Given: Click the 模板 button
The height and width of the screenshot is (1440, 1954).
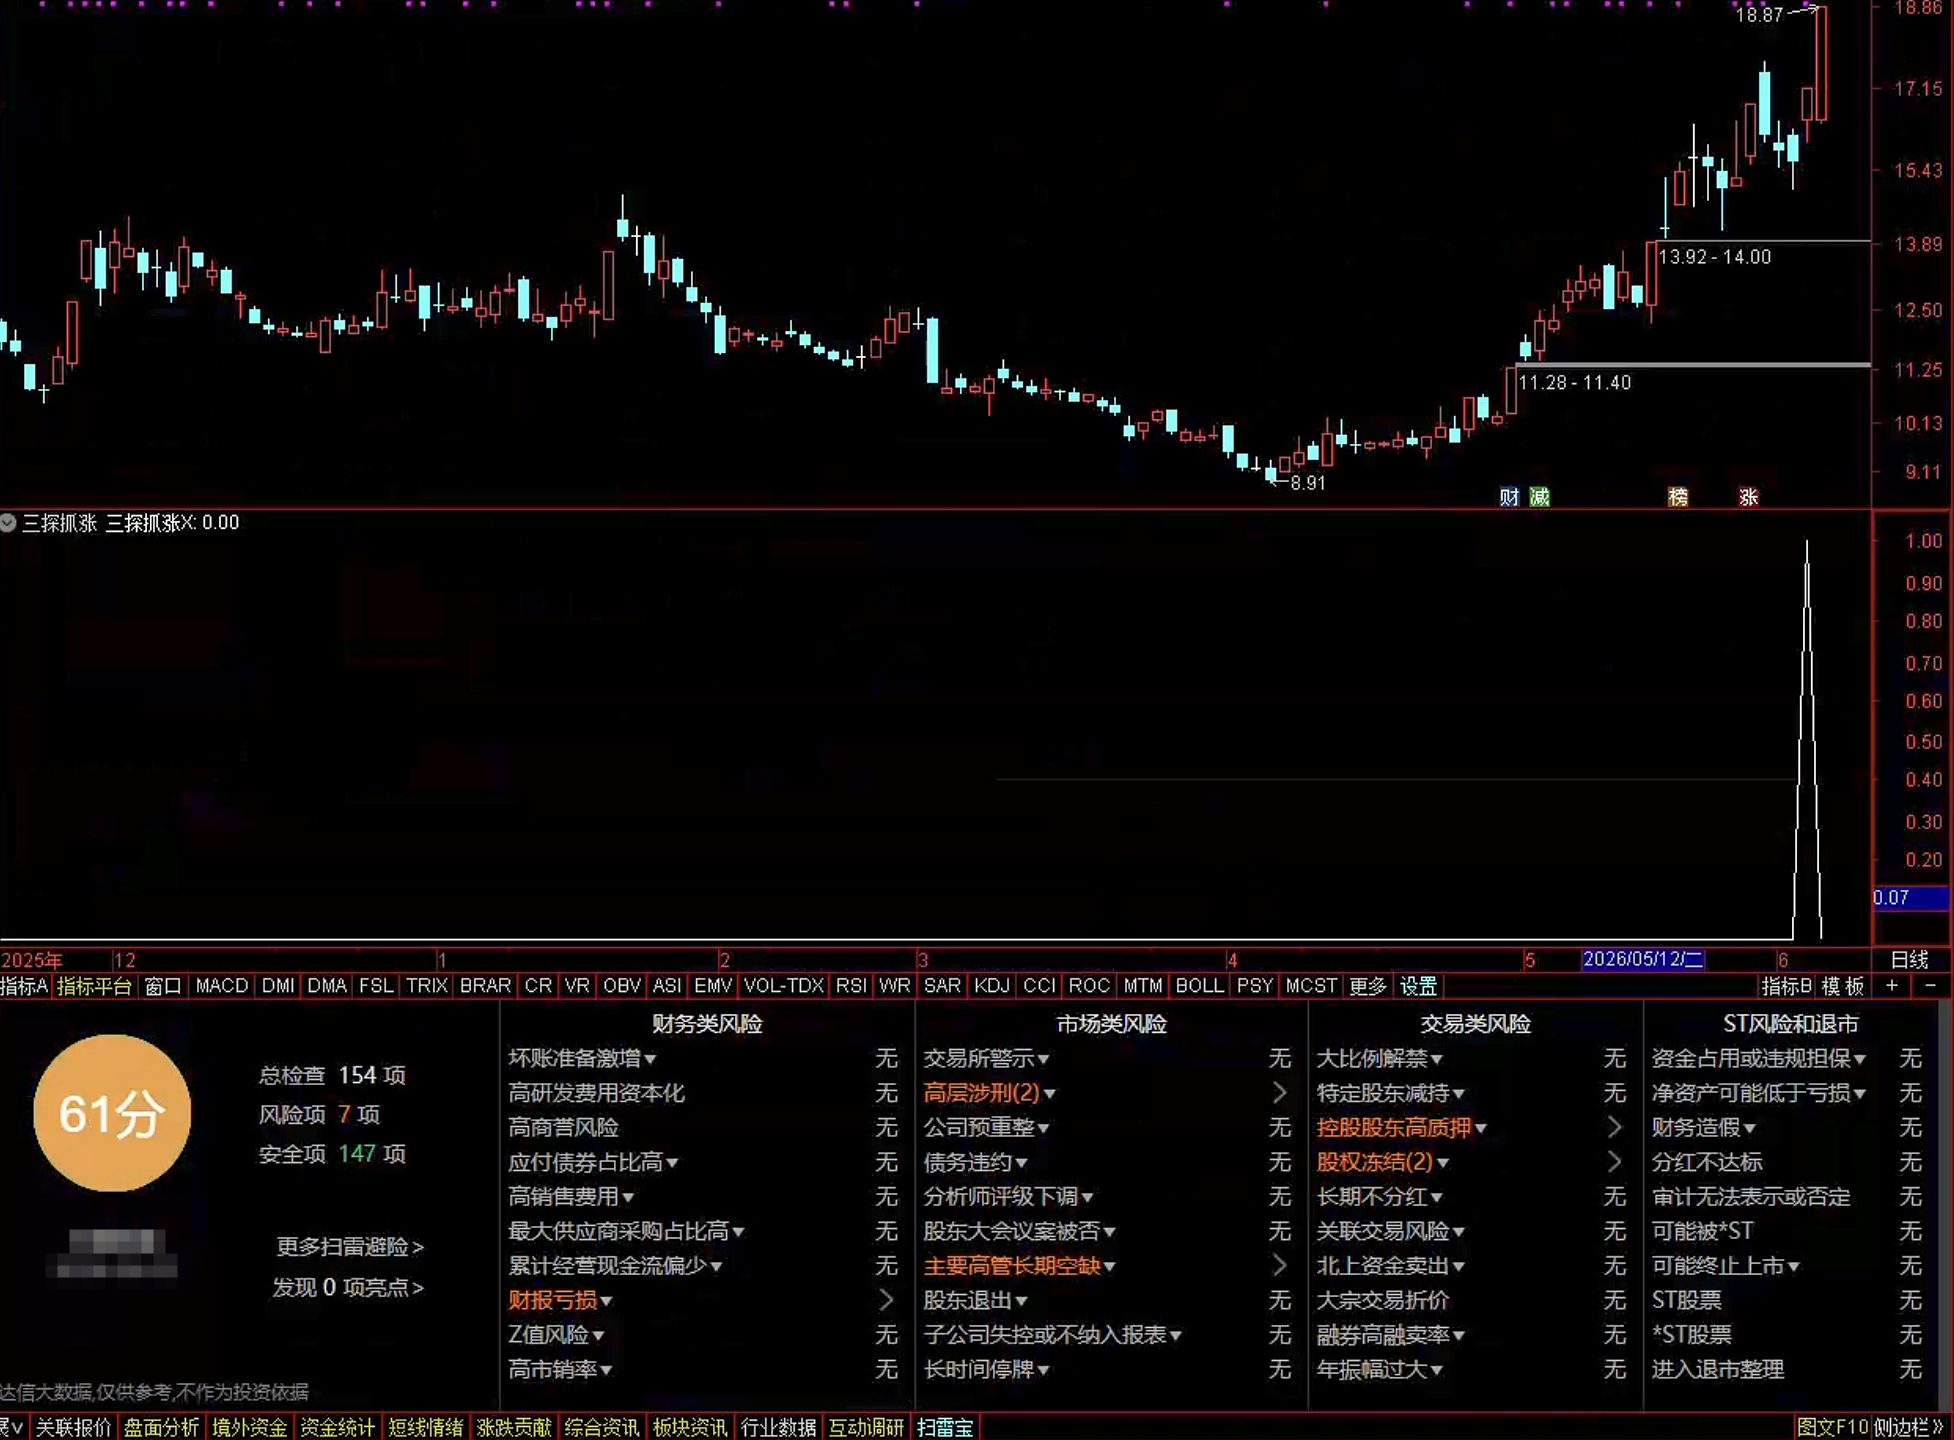Looking at the screenshot, I should pos(1843,986).
